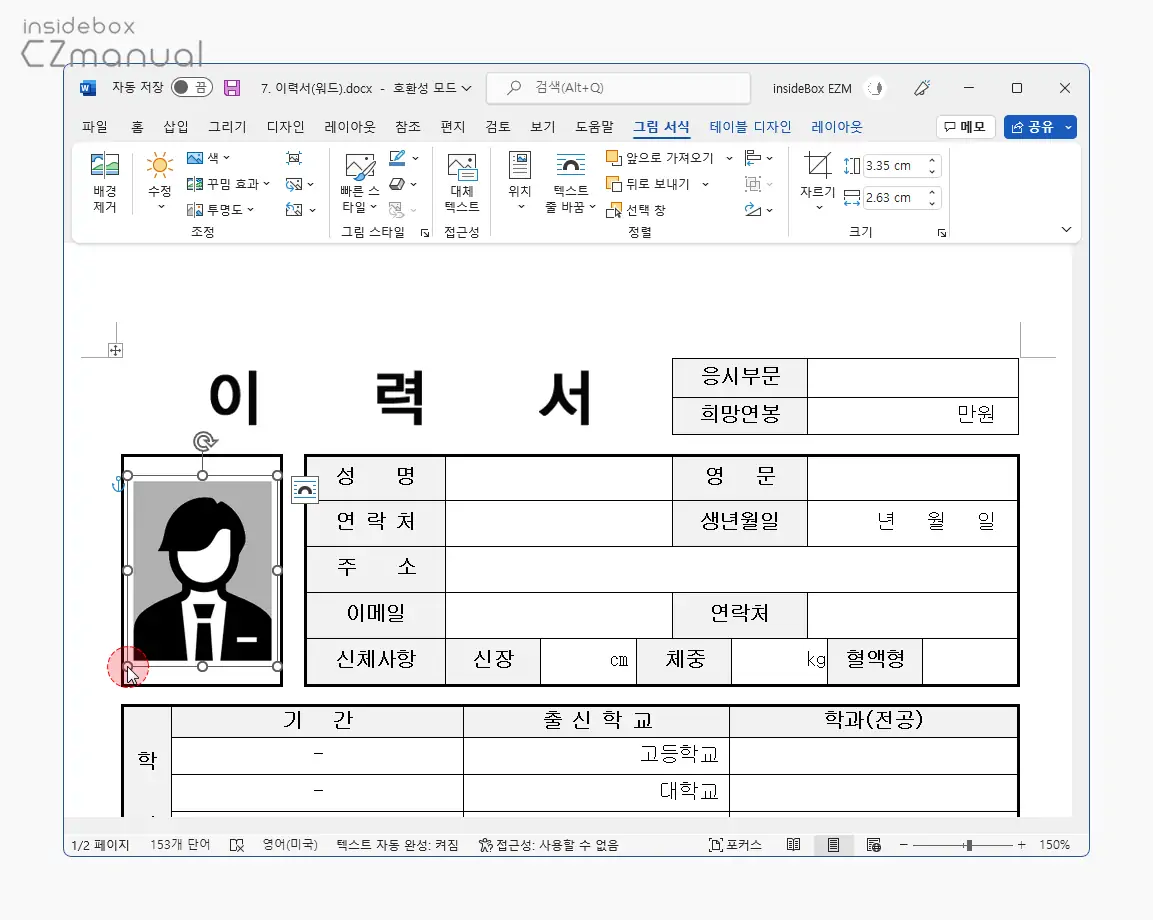Viewport: 1153px width, 920px height.
Task: Click the zoom slider handle
Action: click(969, 845)
